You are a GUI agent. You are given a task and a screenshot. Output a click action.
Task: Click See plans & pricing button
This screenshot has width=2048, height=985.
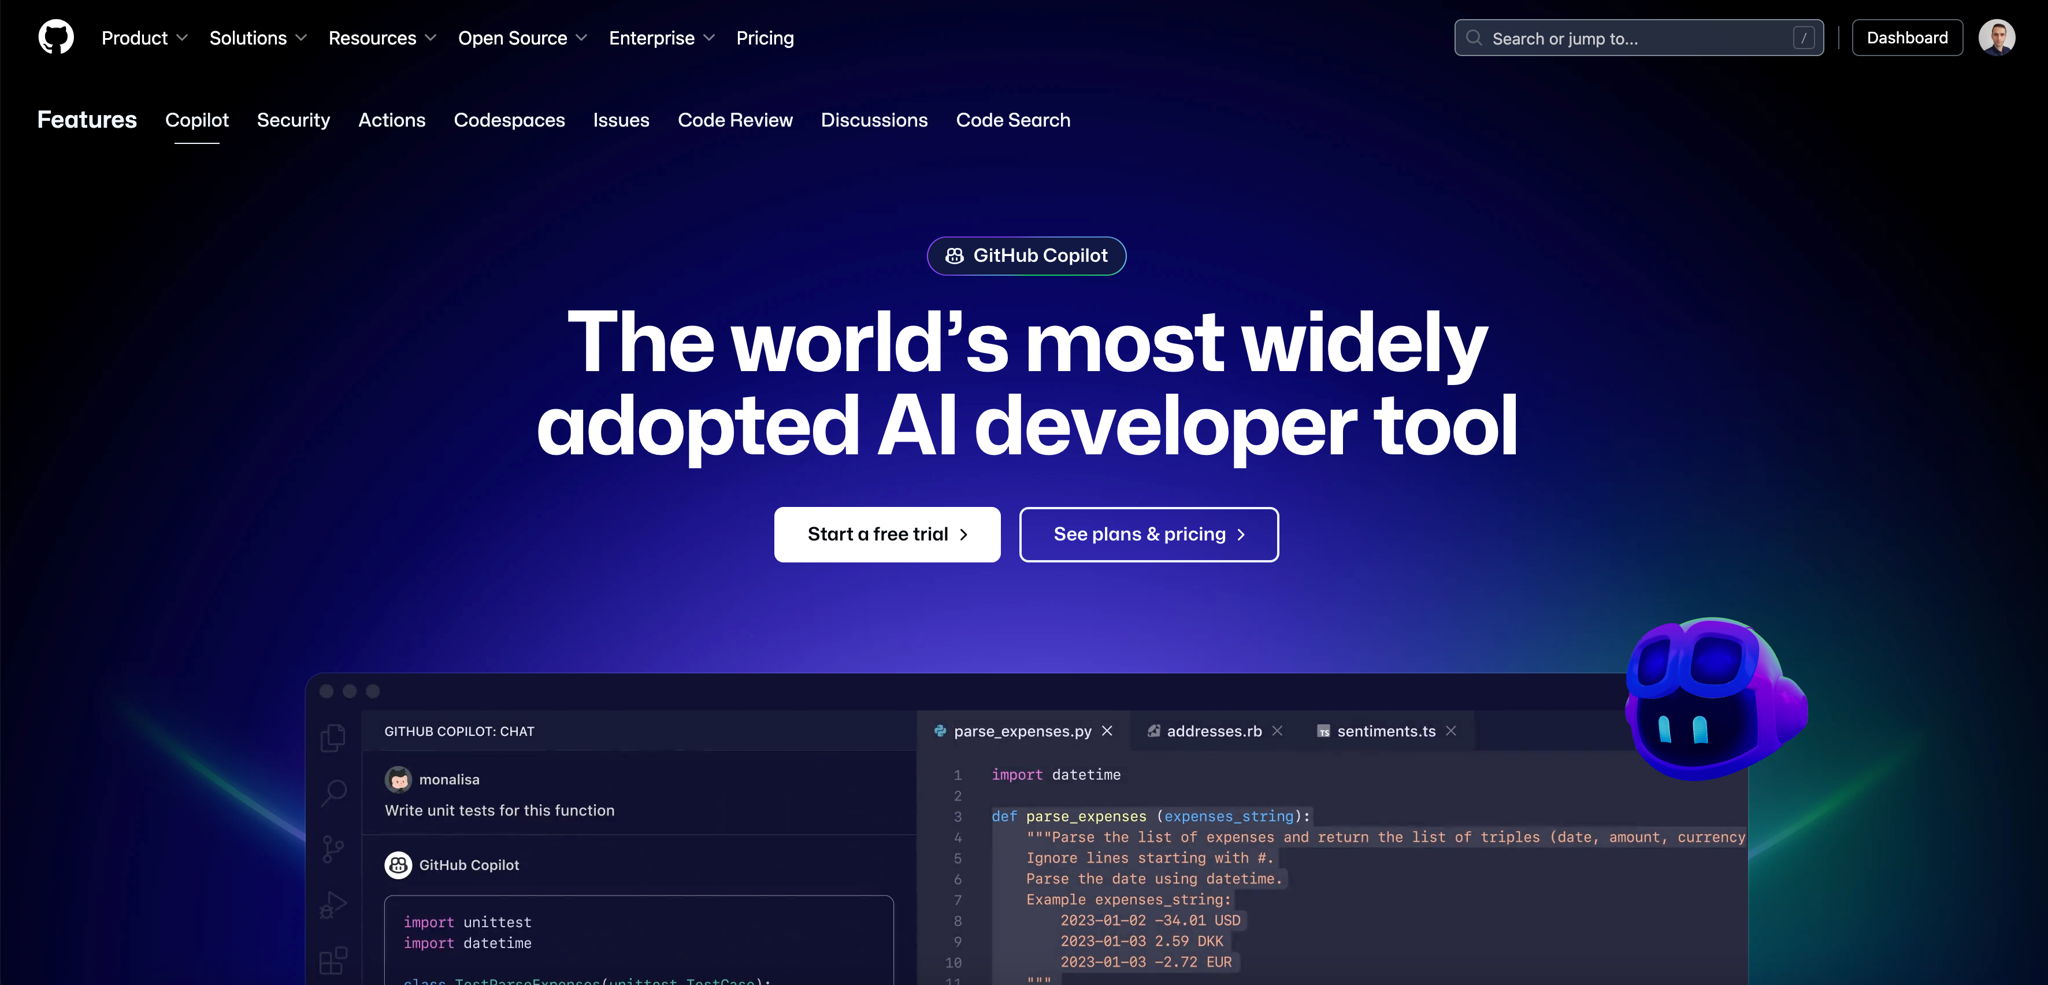(1149, 534)
